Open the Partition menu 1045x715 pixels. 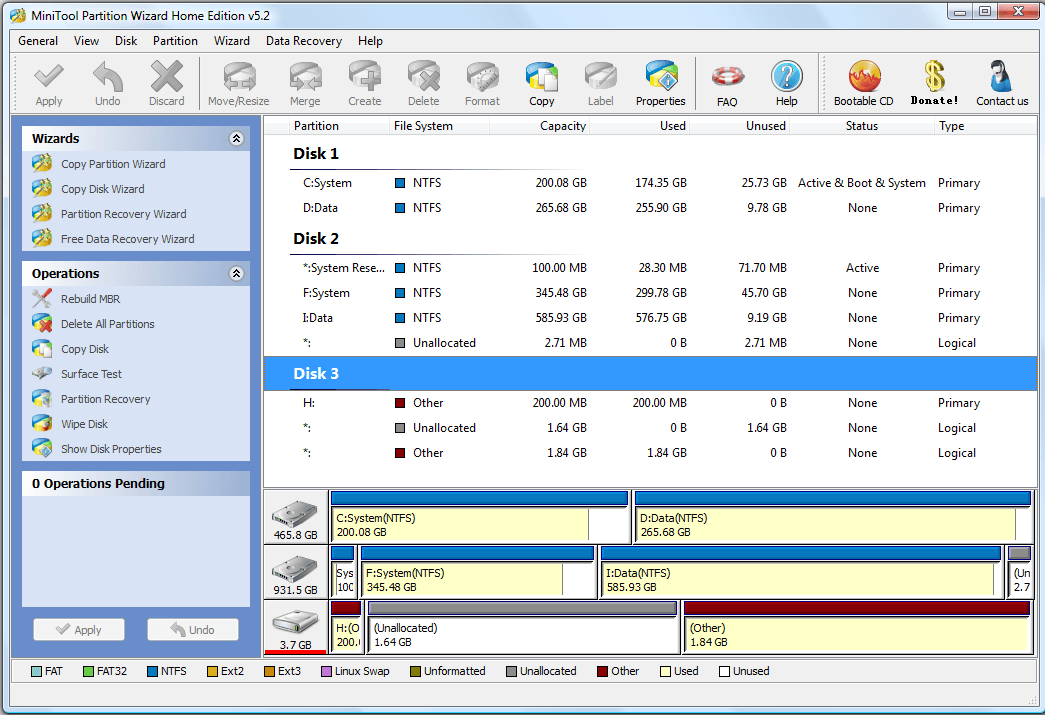[x=175, y=41]
